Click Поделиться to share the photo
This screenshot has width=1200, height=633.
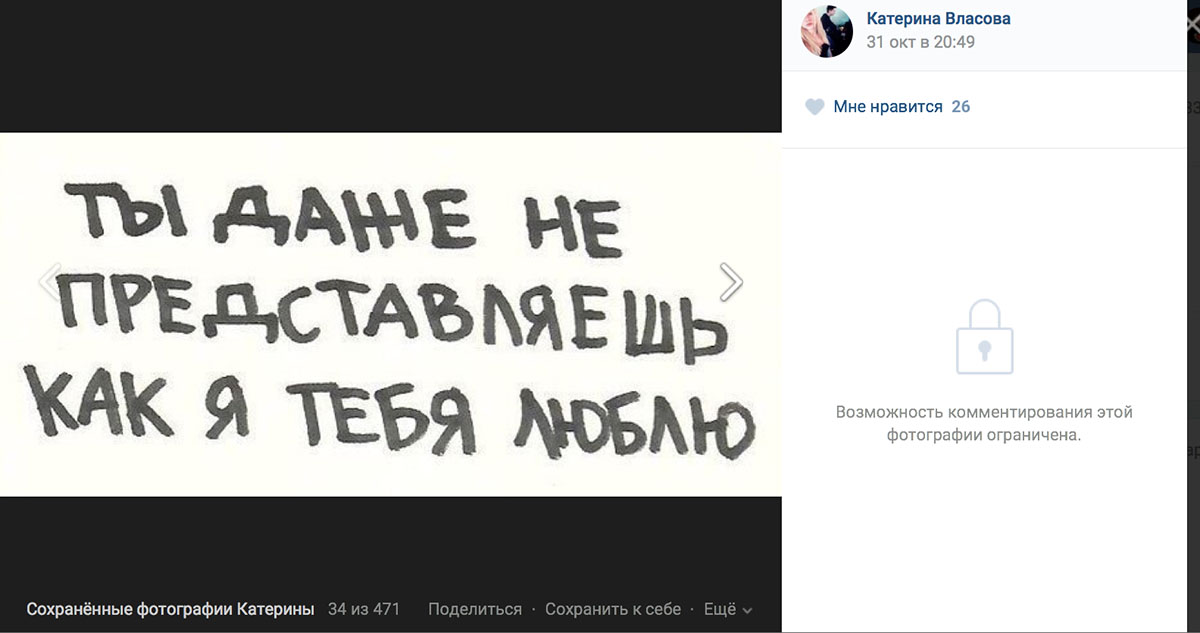(475, 609)
